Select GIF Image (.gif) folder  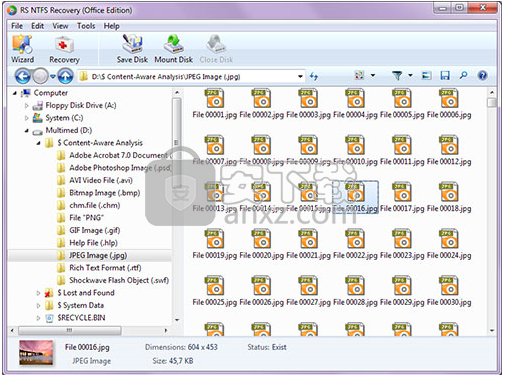click(x=89, y=230)
